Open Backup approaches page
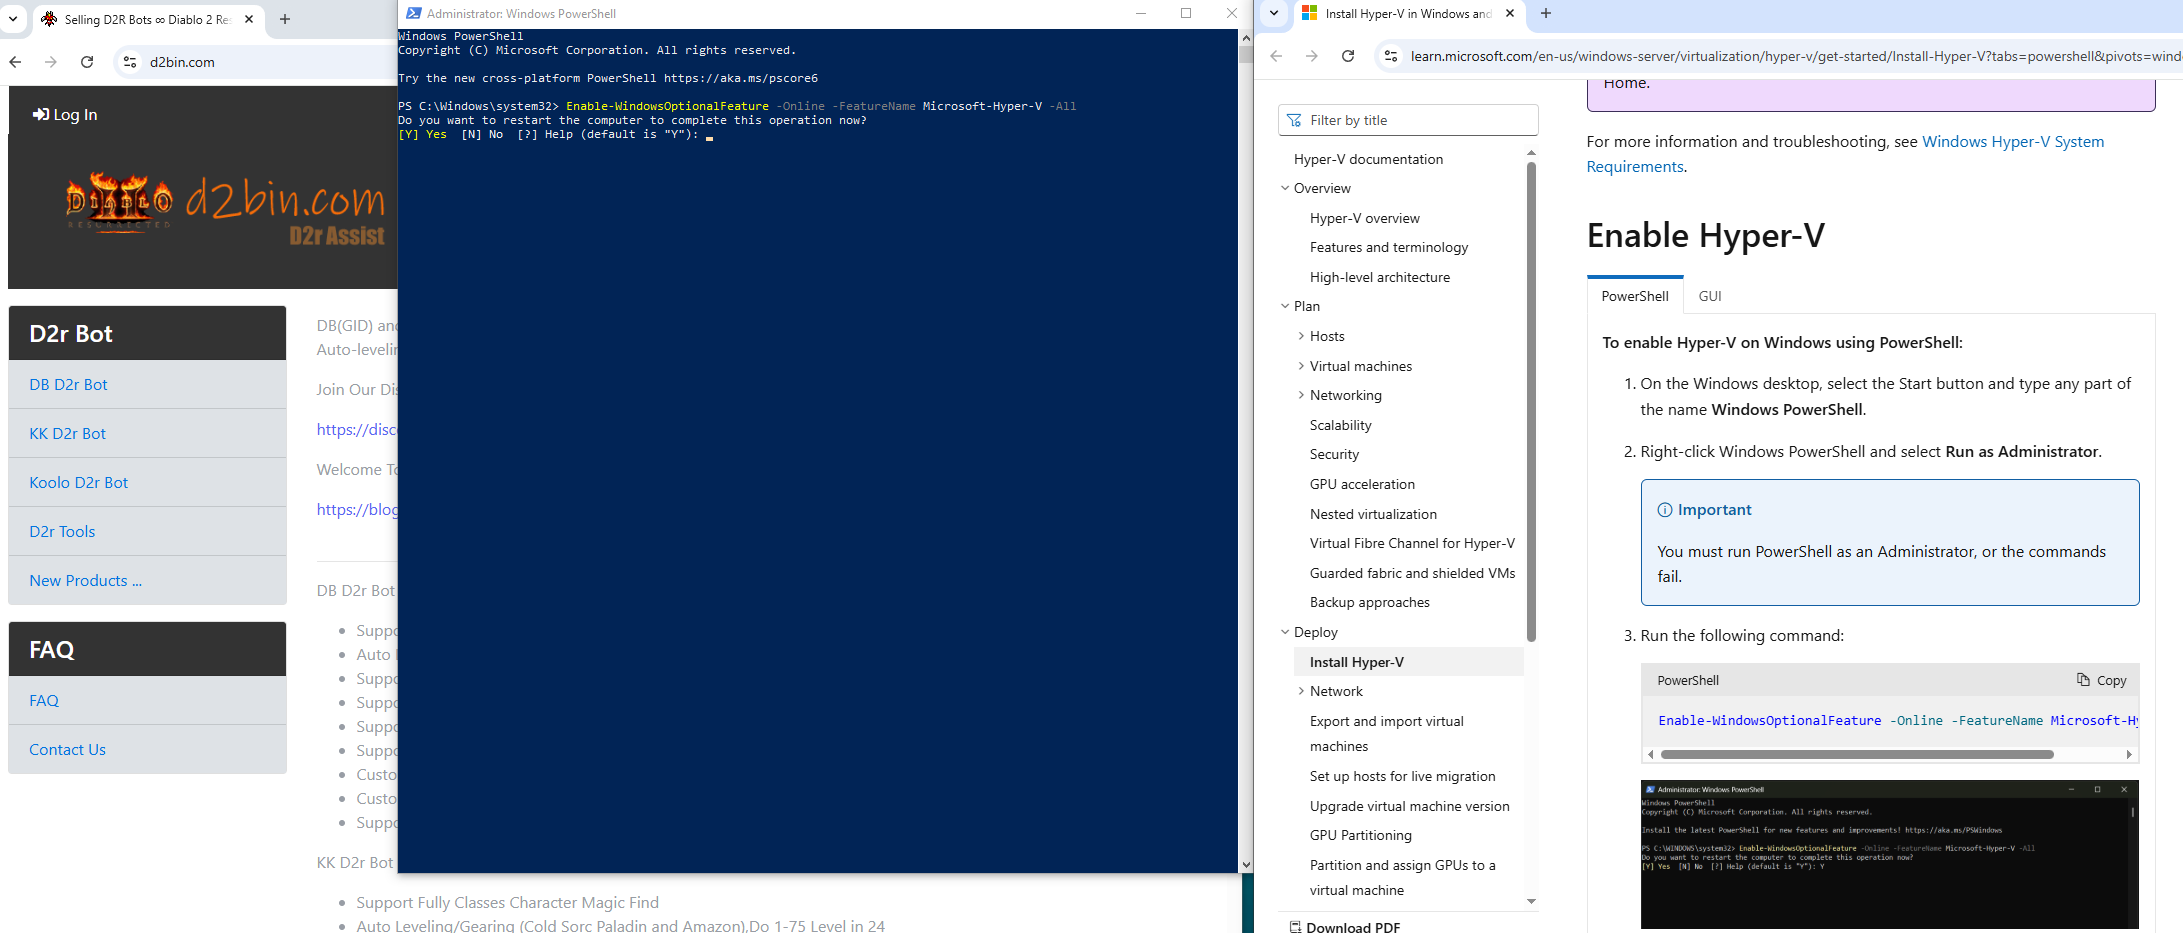This screenshot has width=2183, height=933. coord(1369,602)
